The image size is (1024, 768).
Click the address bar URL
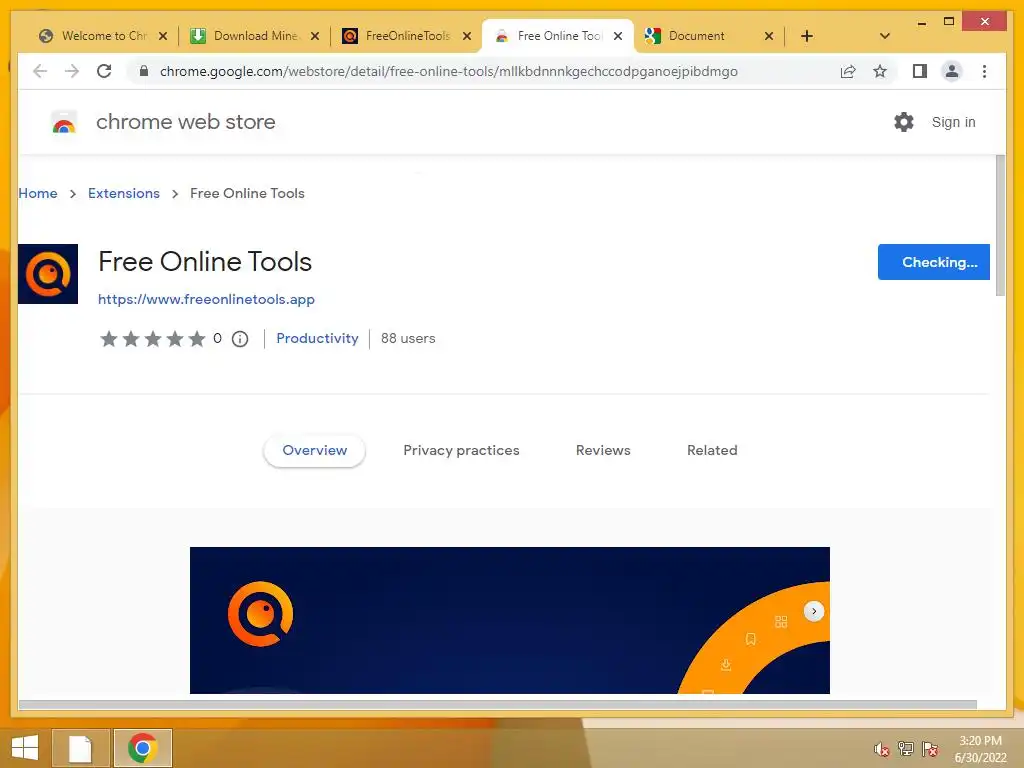tap(449, 71)
